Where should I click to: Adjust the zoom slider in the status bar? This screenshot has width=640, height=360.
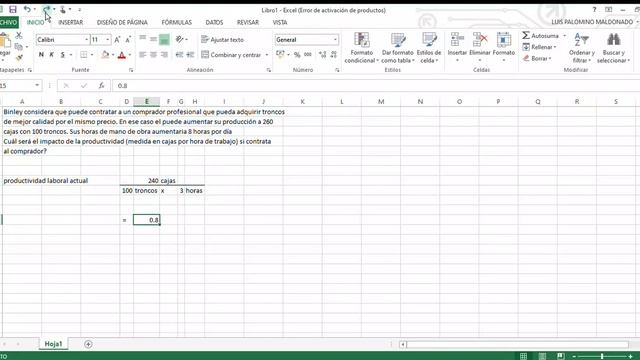point(602,356)
